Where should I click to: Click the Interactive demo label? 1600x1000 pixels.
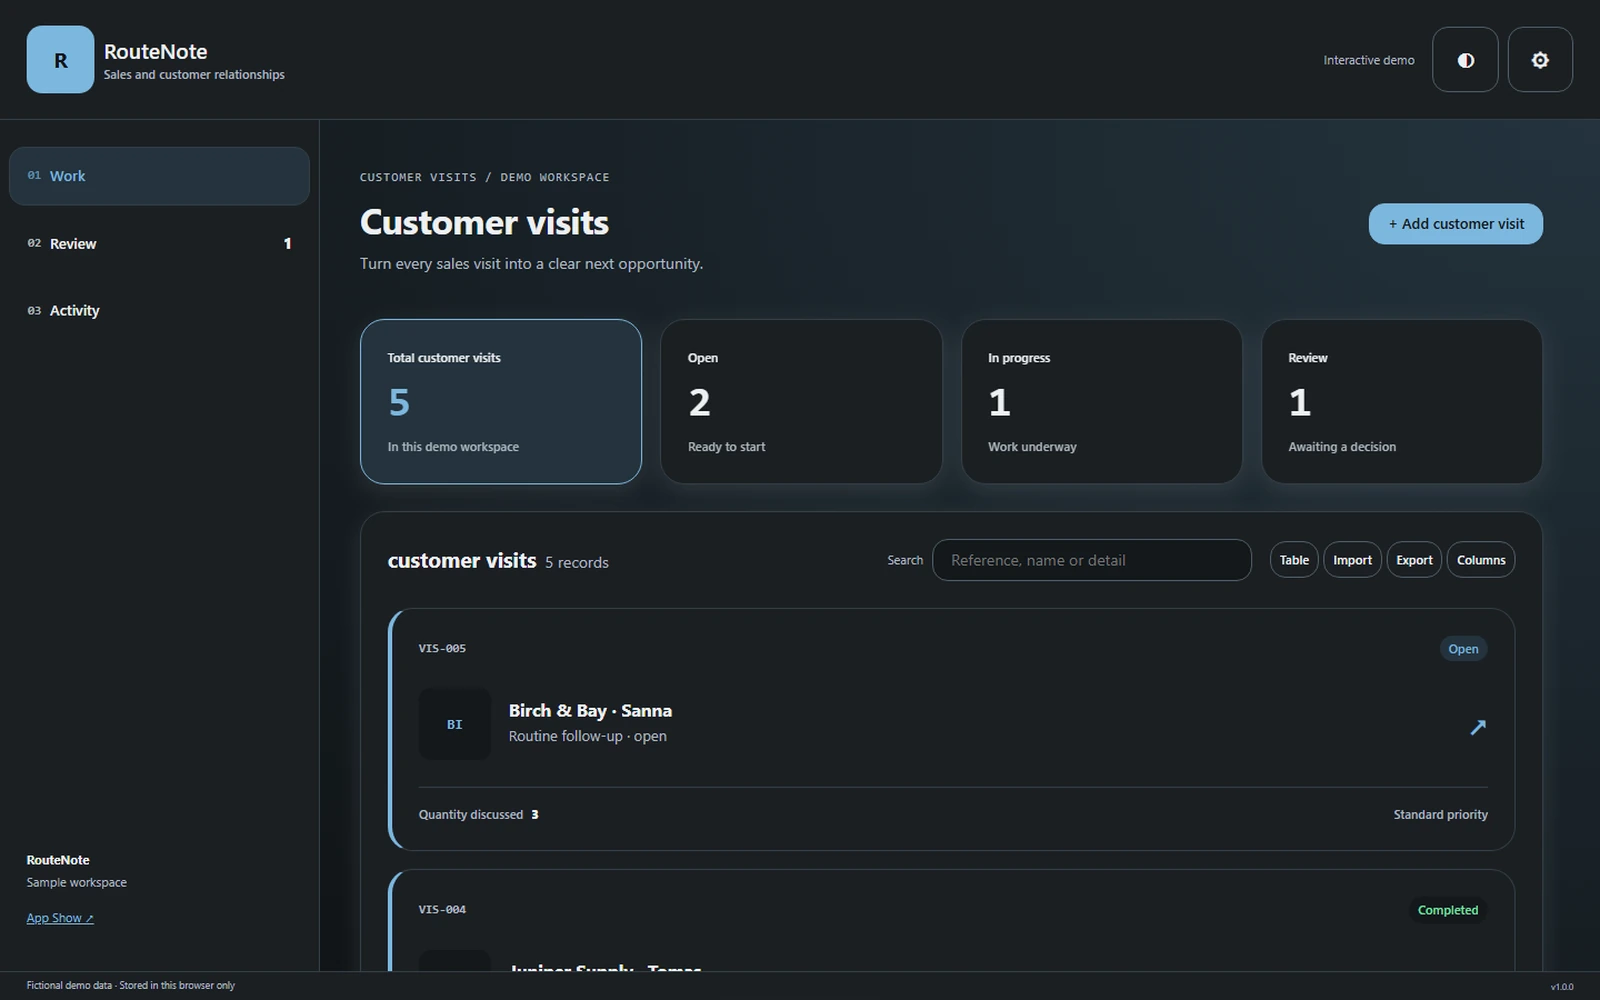click(x=1369, y=60)
